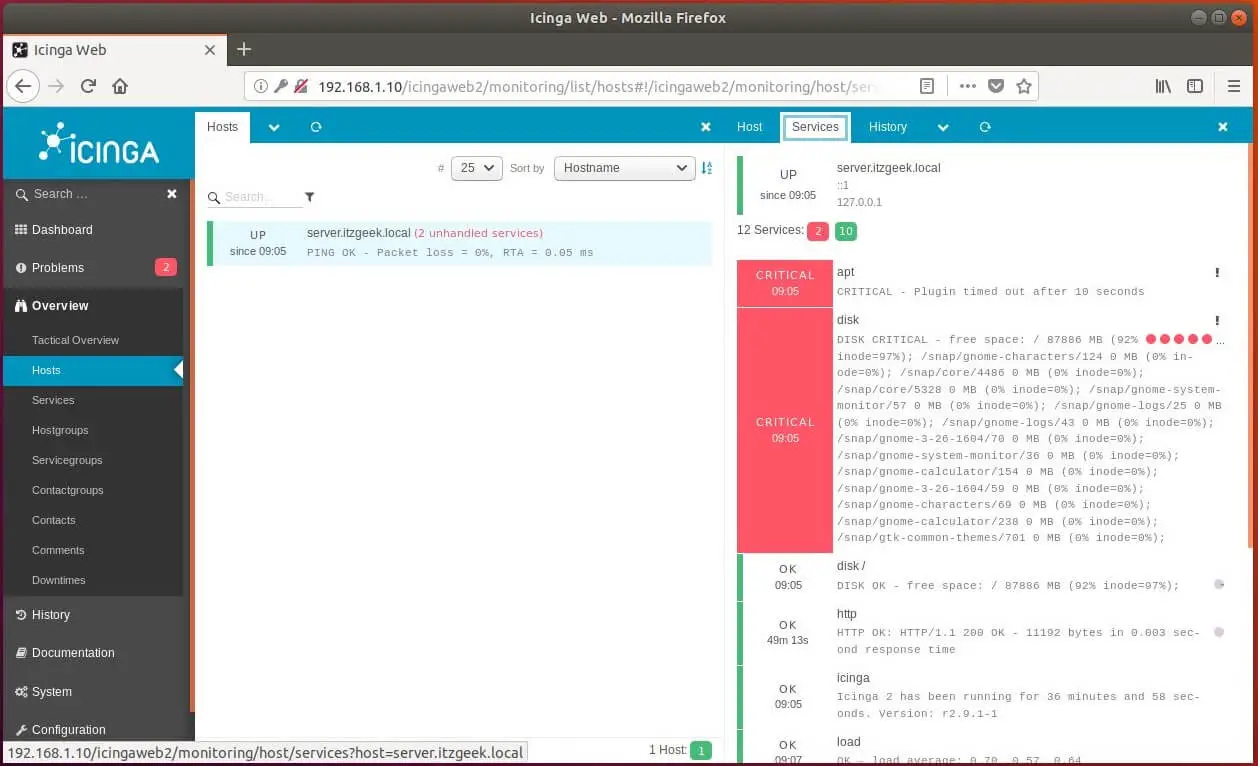Close the Hosts list pane
The height and width of the screenshot is (766, 1258).
[x=706, y=127]
